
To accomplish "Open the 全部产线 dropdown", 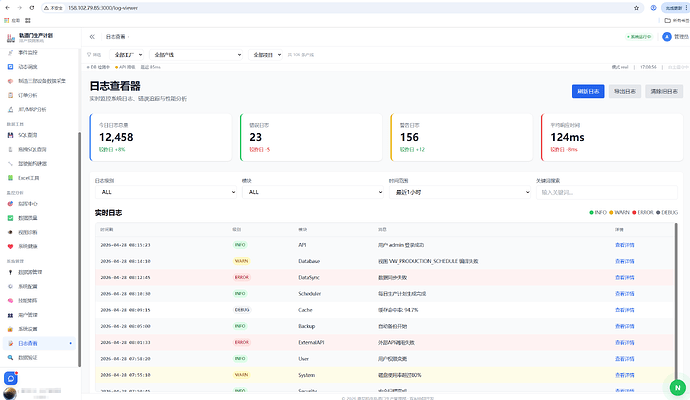I will (x=196, y=55).
